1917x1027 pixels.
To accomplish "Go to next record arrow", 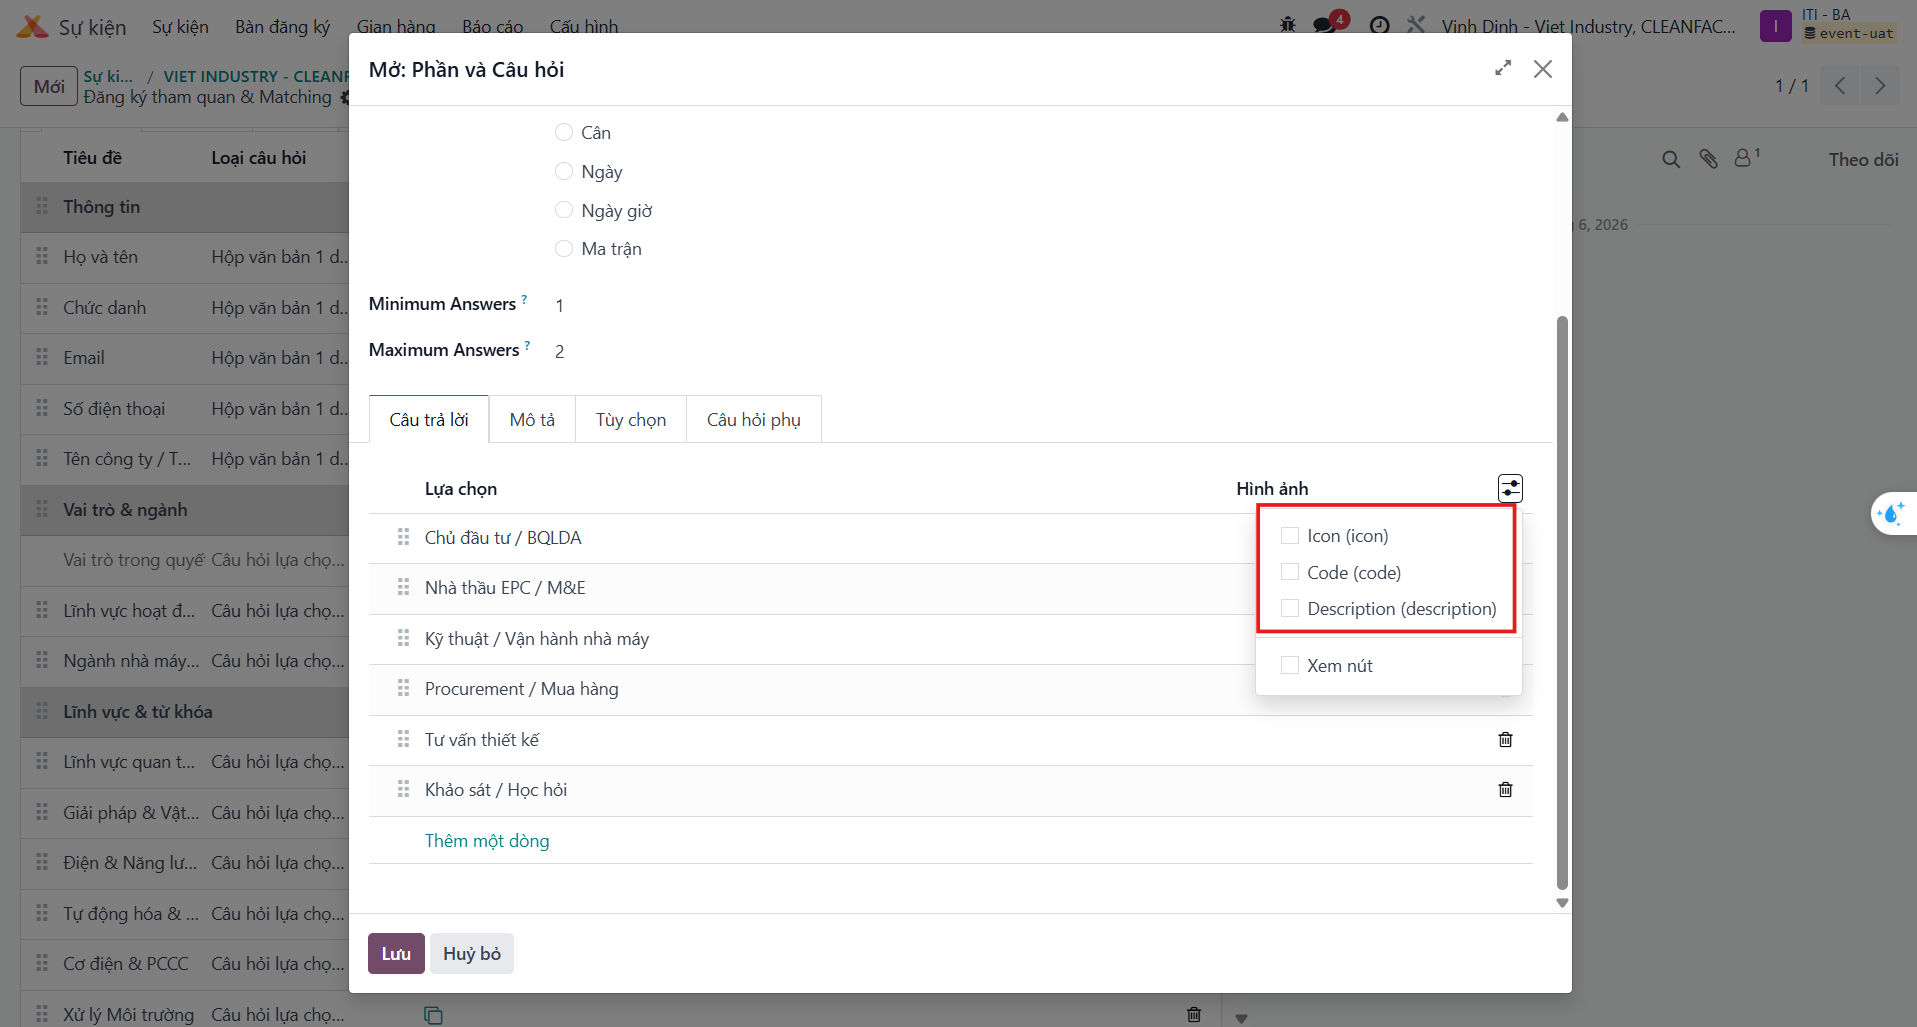I will click(x=1880, y=86).
